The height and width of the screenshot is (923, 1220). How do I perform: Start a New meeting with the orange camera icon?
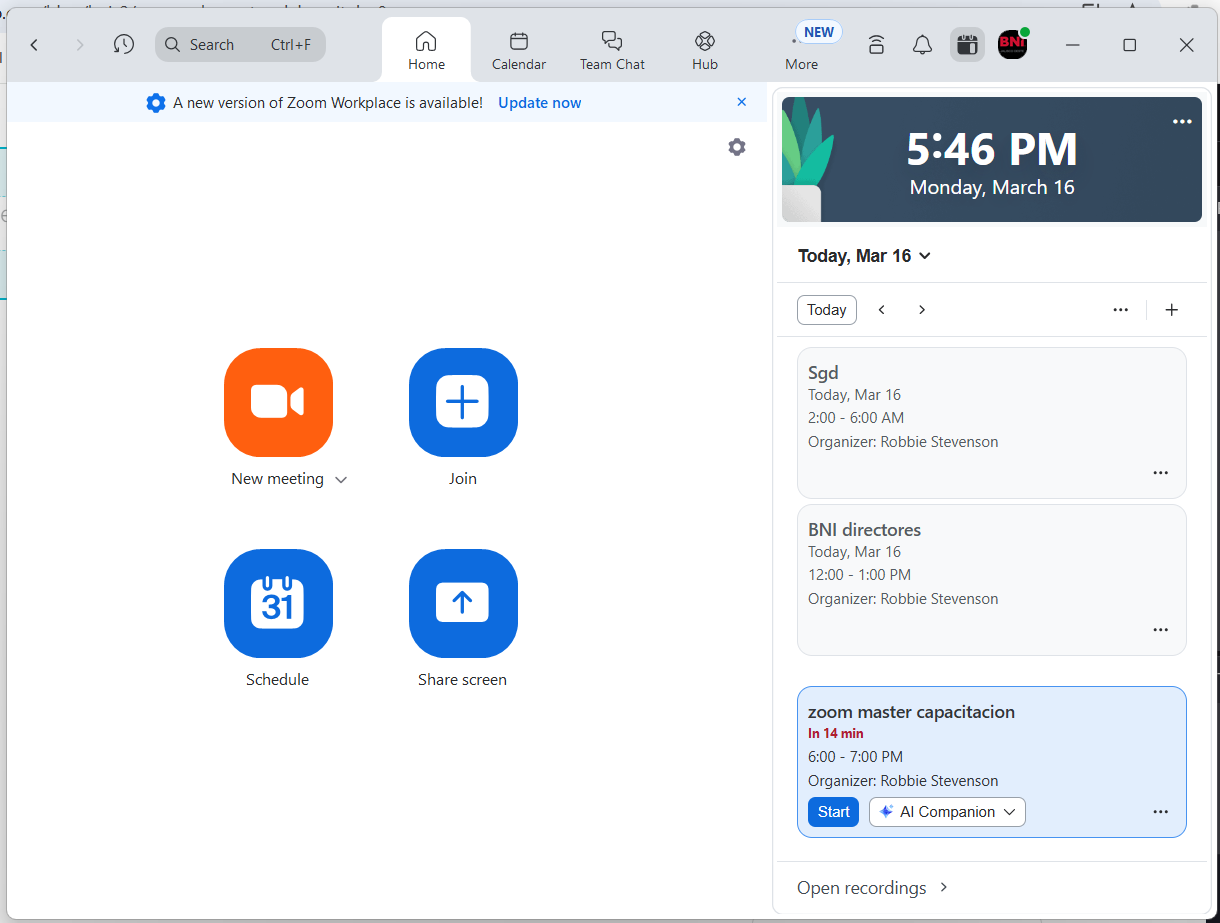[x=278, y=402]
